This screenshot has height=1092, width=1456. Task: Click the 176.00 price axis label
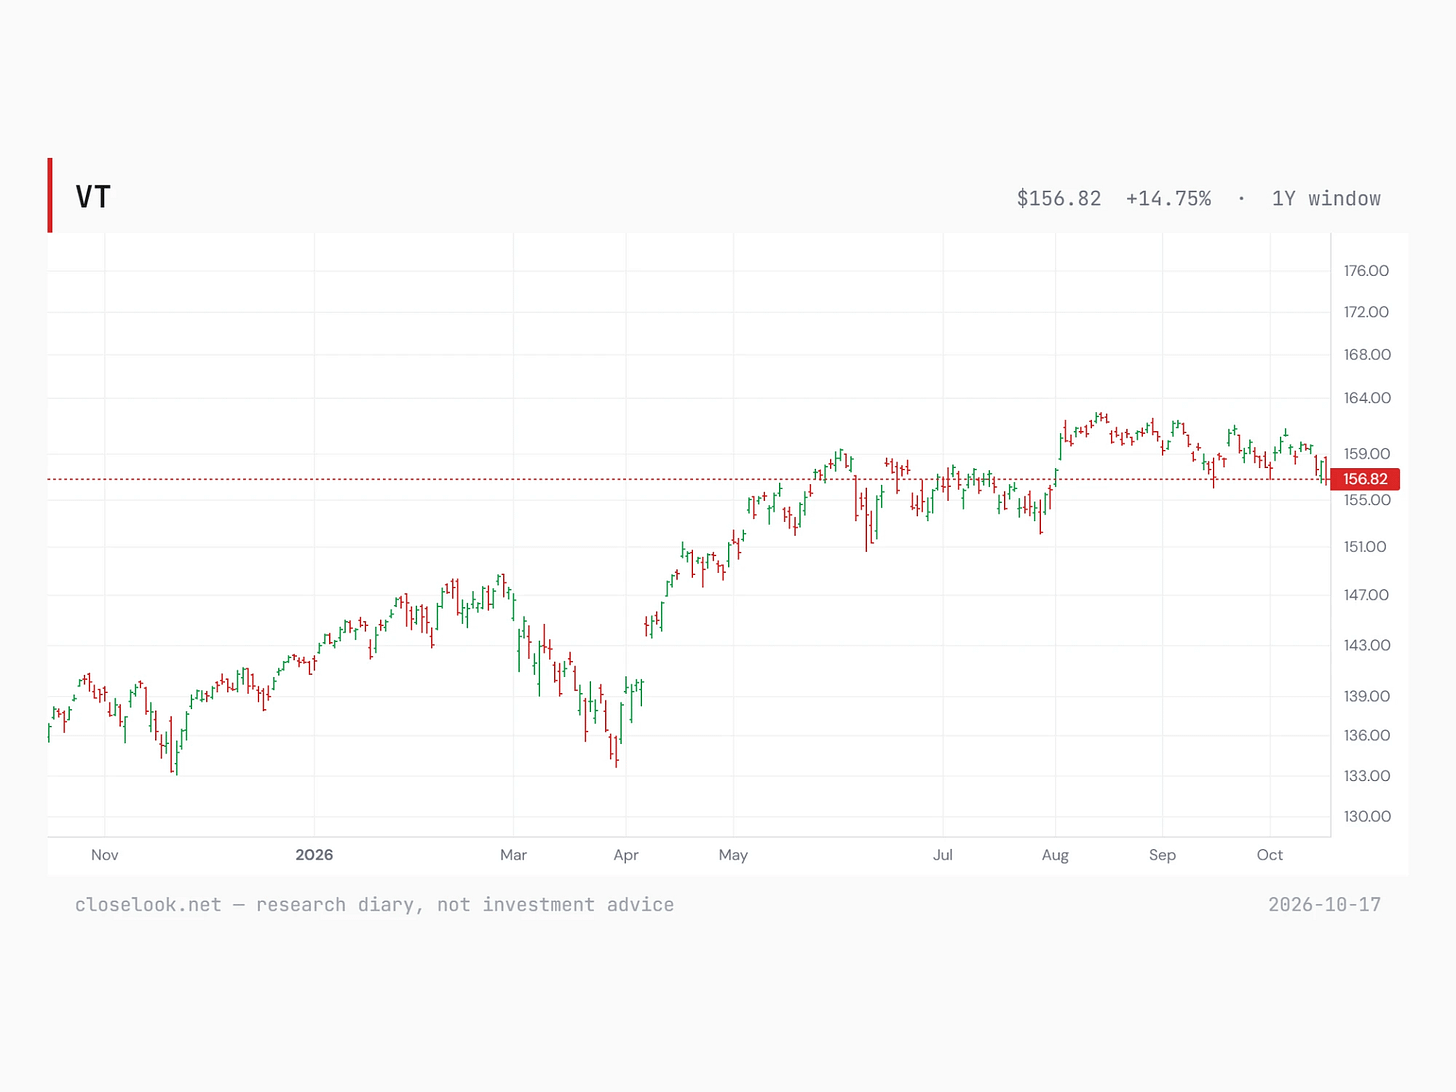click(1366, 271)
